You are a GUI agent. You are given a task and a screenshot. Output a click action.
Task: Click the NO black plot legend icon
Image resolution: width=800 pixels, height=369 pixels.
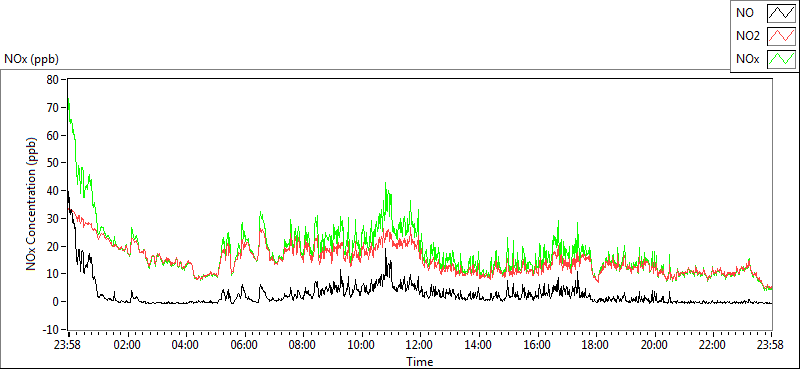coord(781,13)
